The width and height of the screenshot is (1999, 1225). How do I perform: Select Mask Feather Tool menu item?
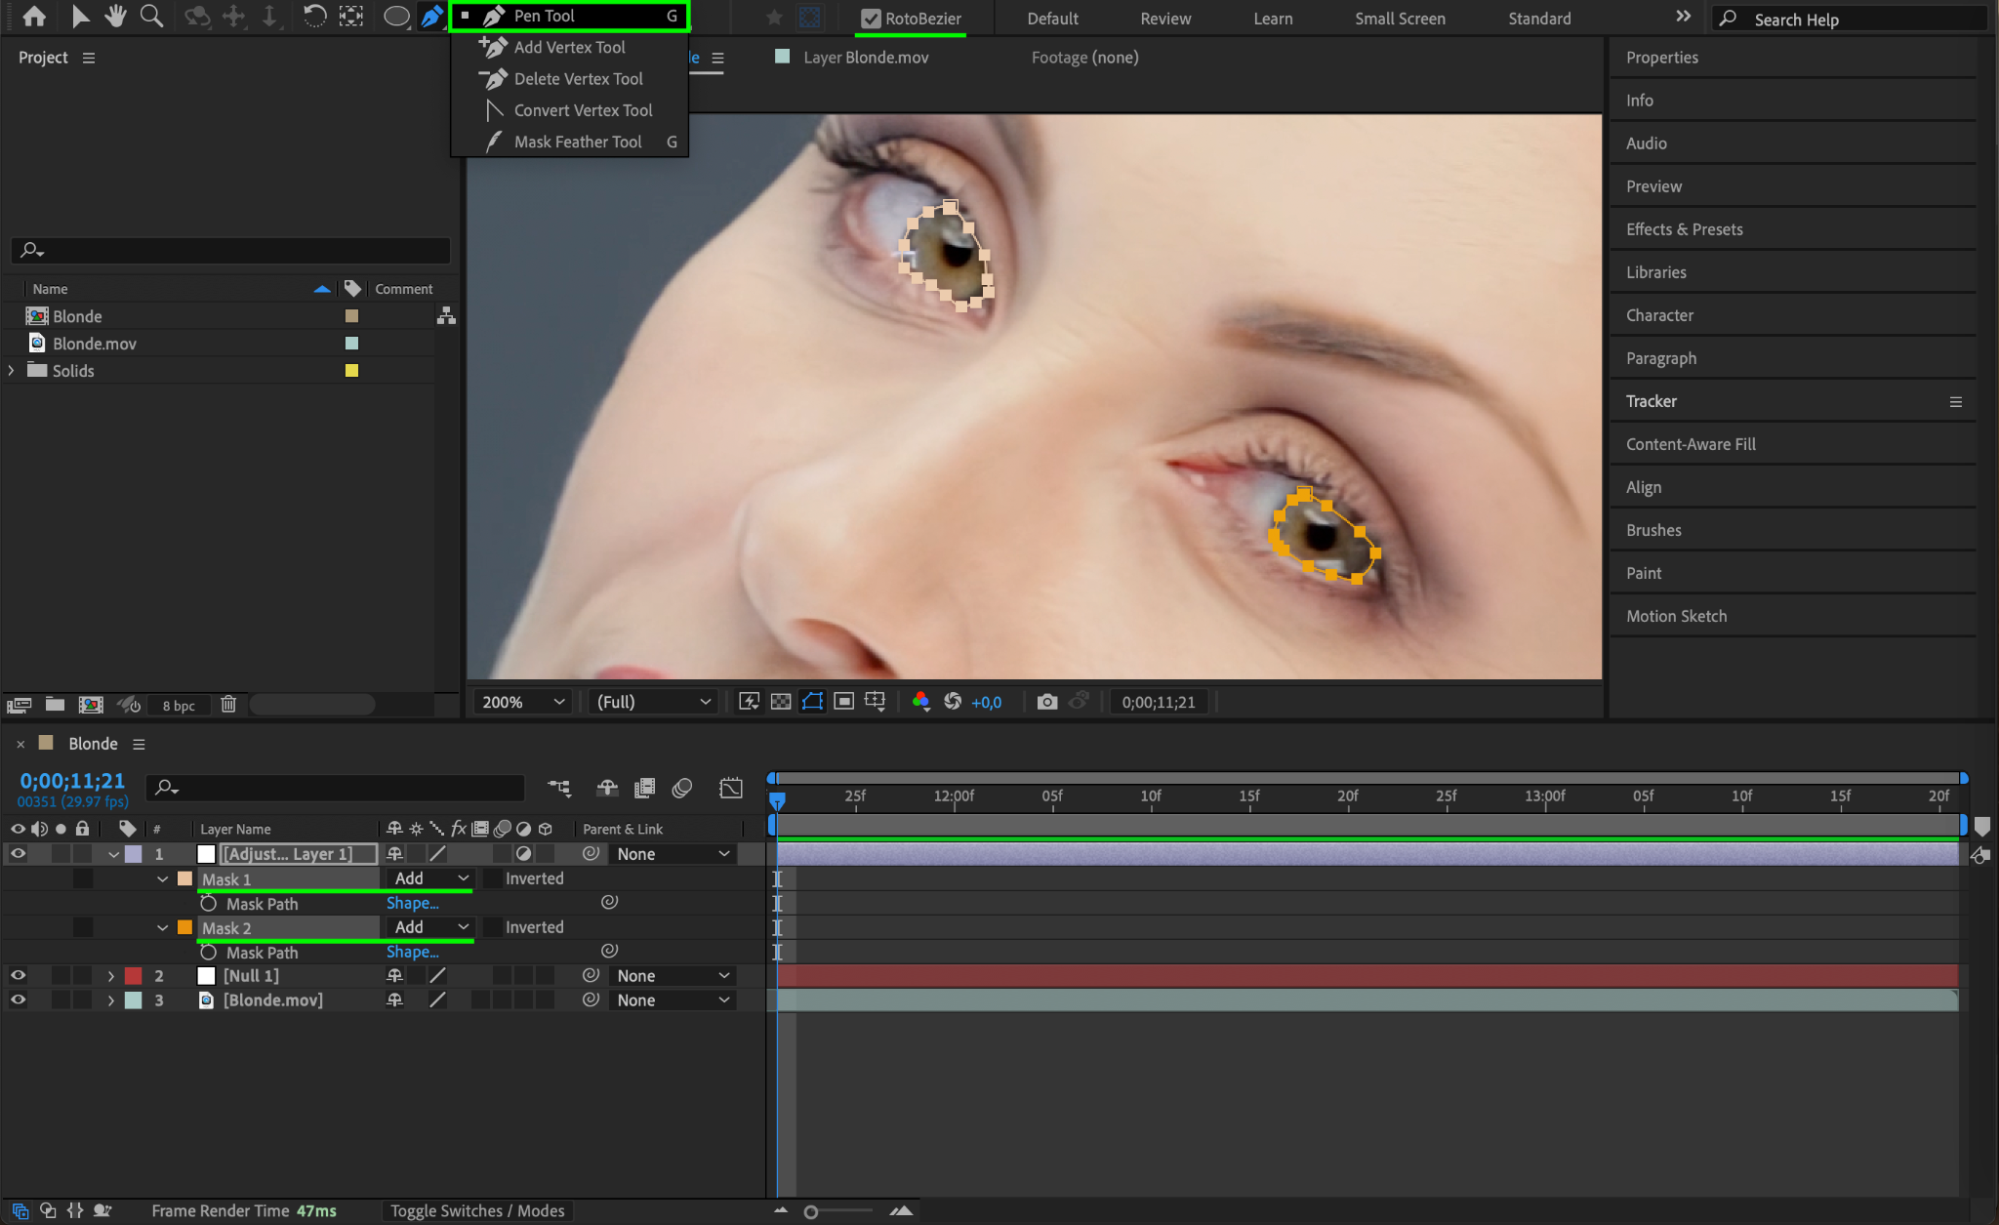pyautogui.click(x=577, y=142)
